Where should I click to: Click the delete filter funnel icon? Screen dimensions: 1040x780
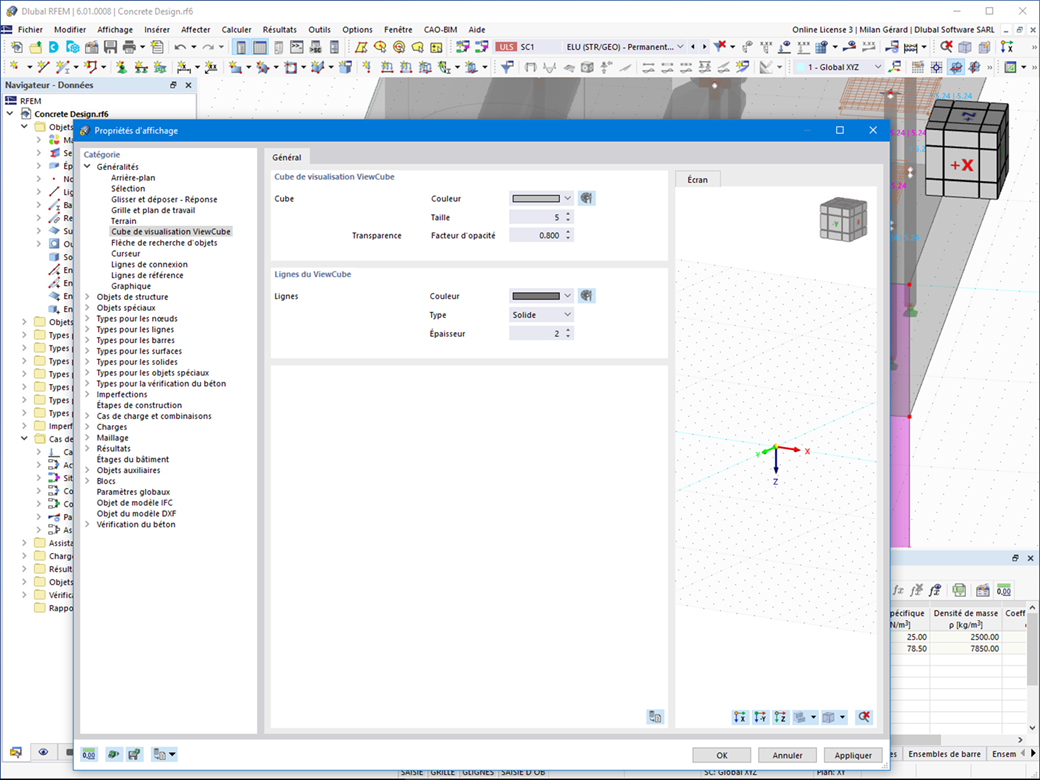[720, 46]
